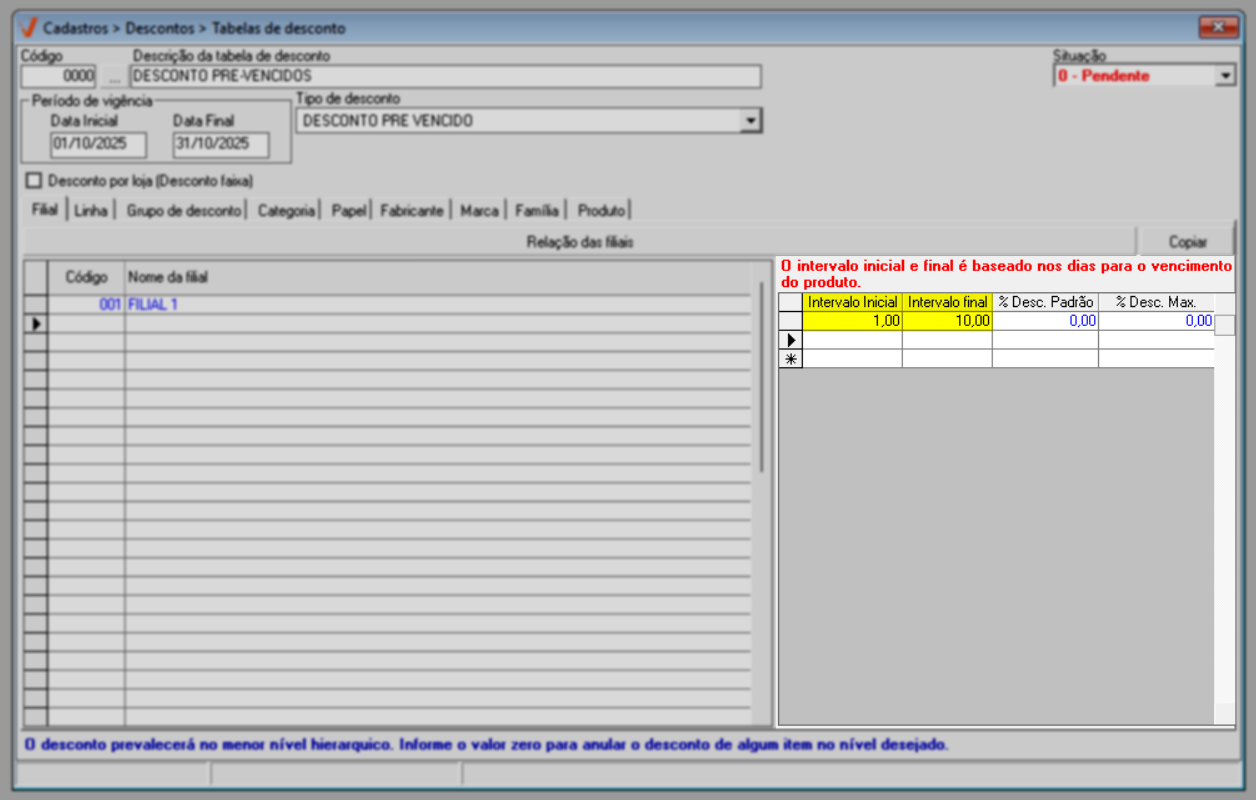Enable Desconto por loja checkbox
This screenshot has width=1256, height=800.
coord(35,181)
